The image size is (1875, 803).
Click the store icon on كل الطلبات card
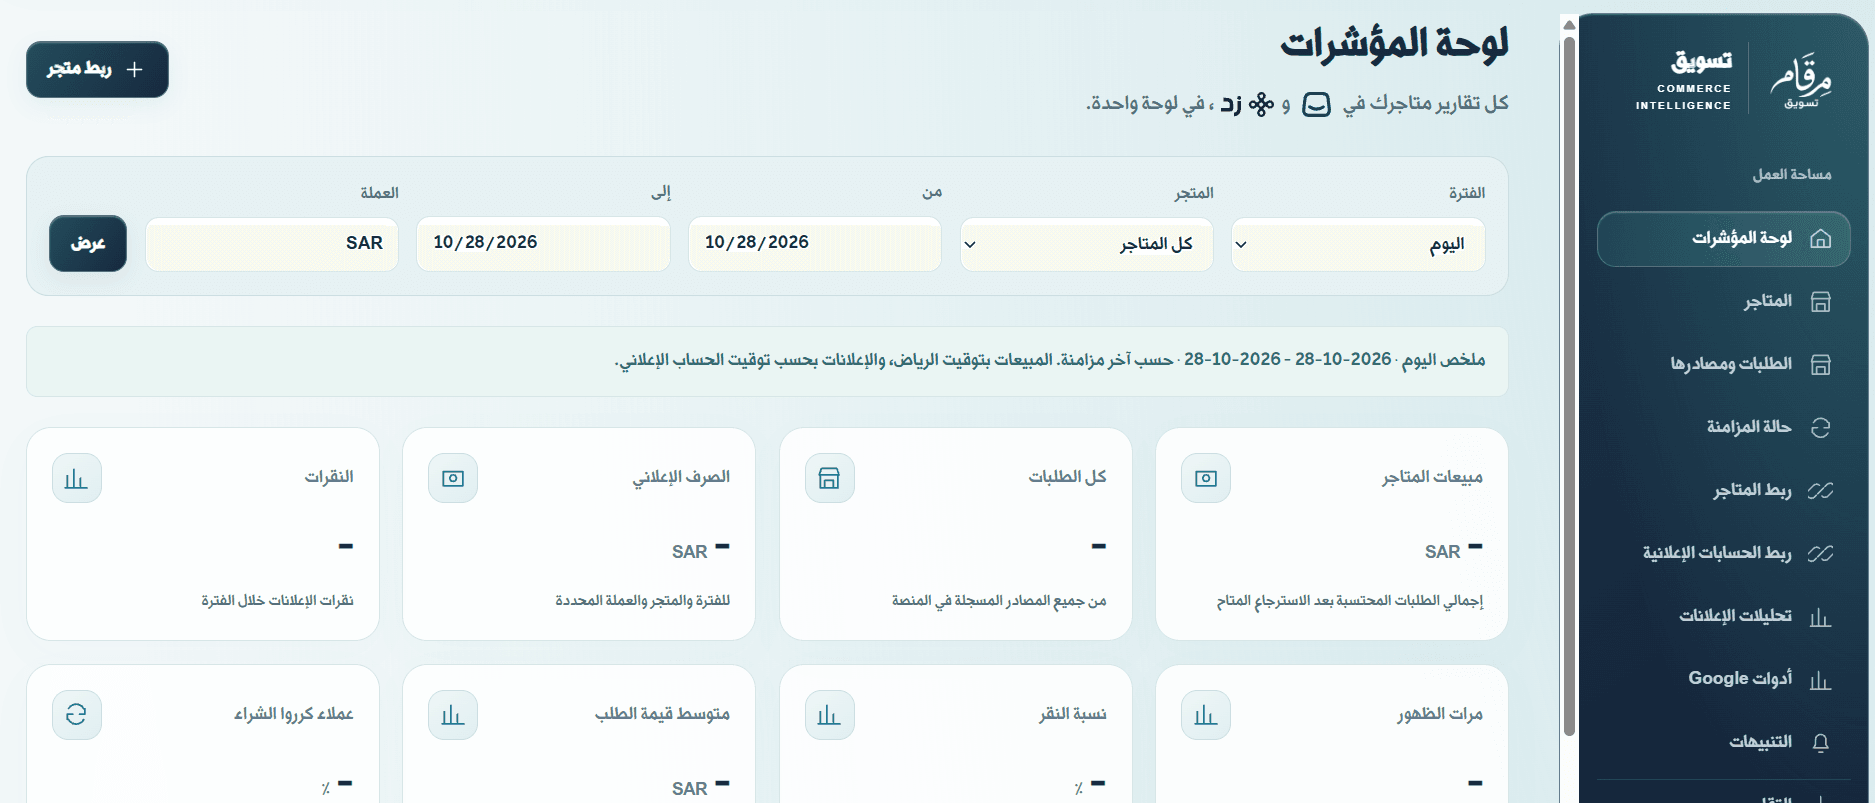tap(829, 478)
